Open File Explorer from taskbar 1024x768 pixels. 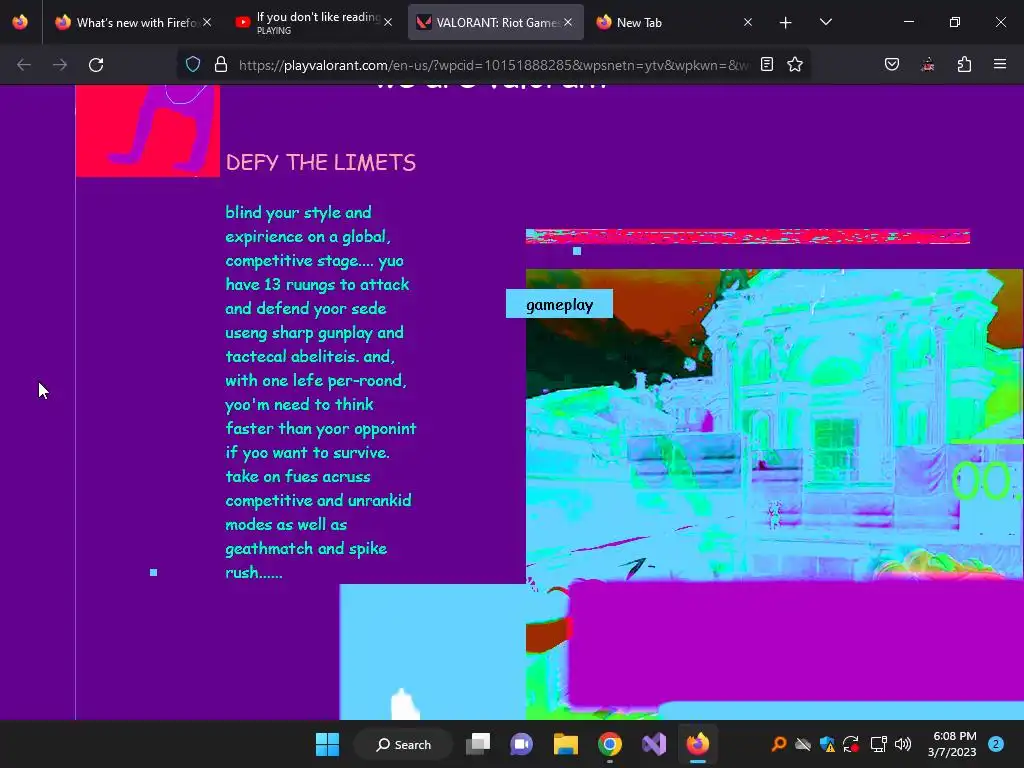tap(566, 744)
